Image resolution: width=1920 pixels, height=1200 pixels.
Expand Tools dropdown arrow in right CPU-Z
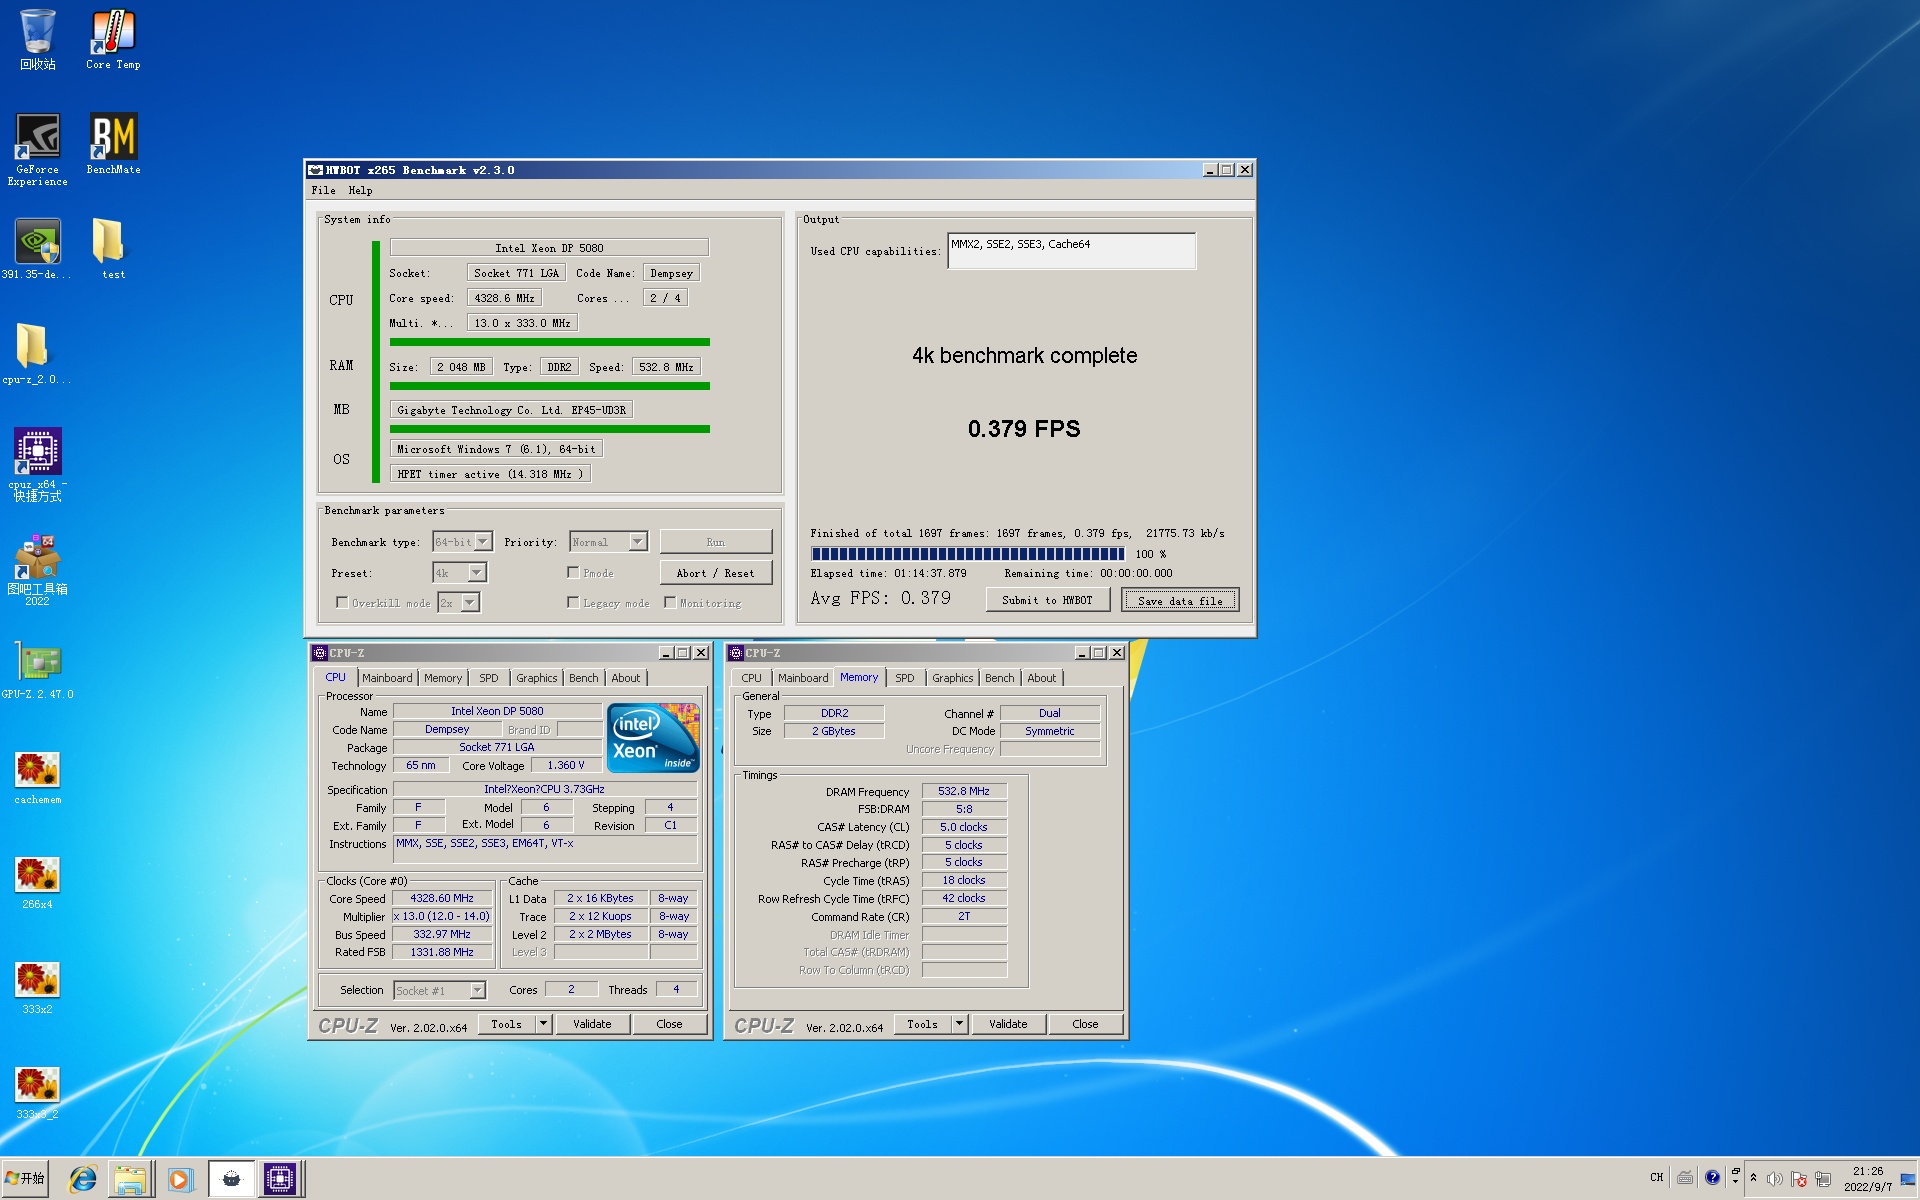click(x=959, y=1023)
